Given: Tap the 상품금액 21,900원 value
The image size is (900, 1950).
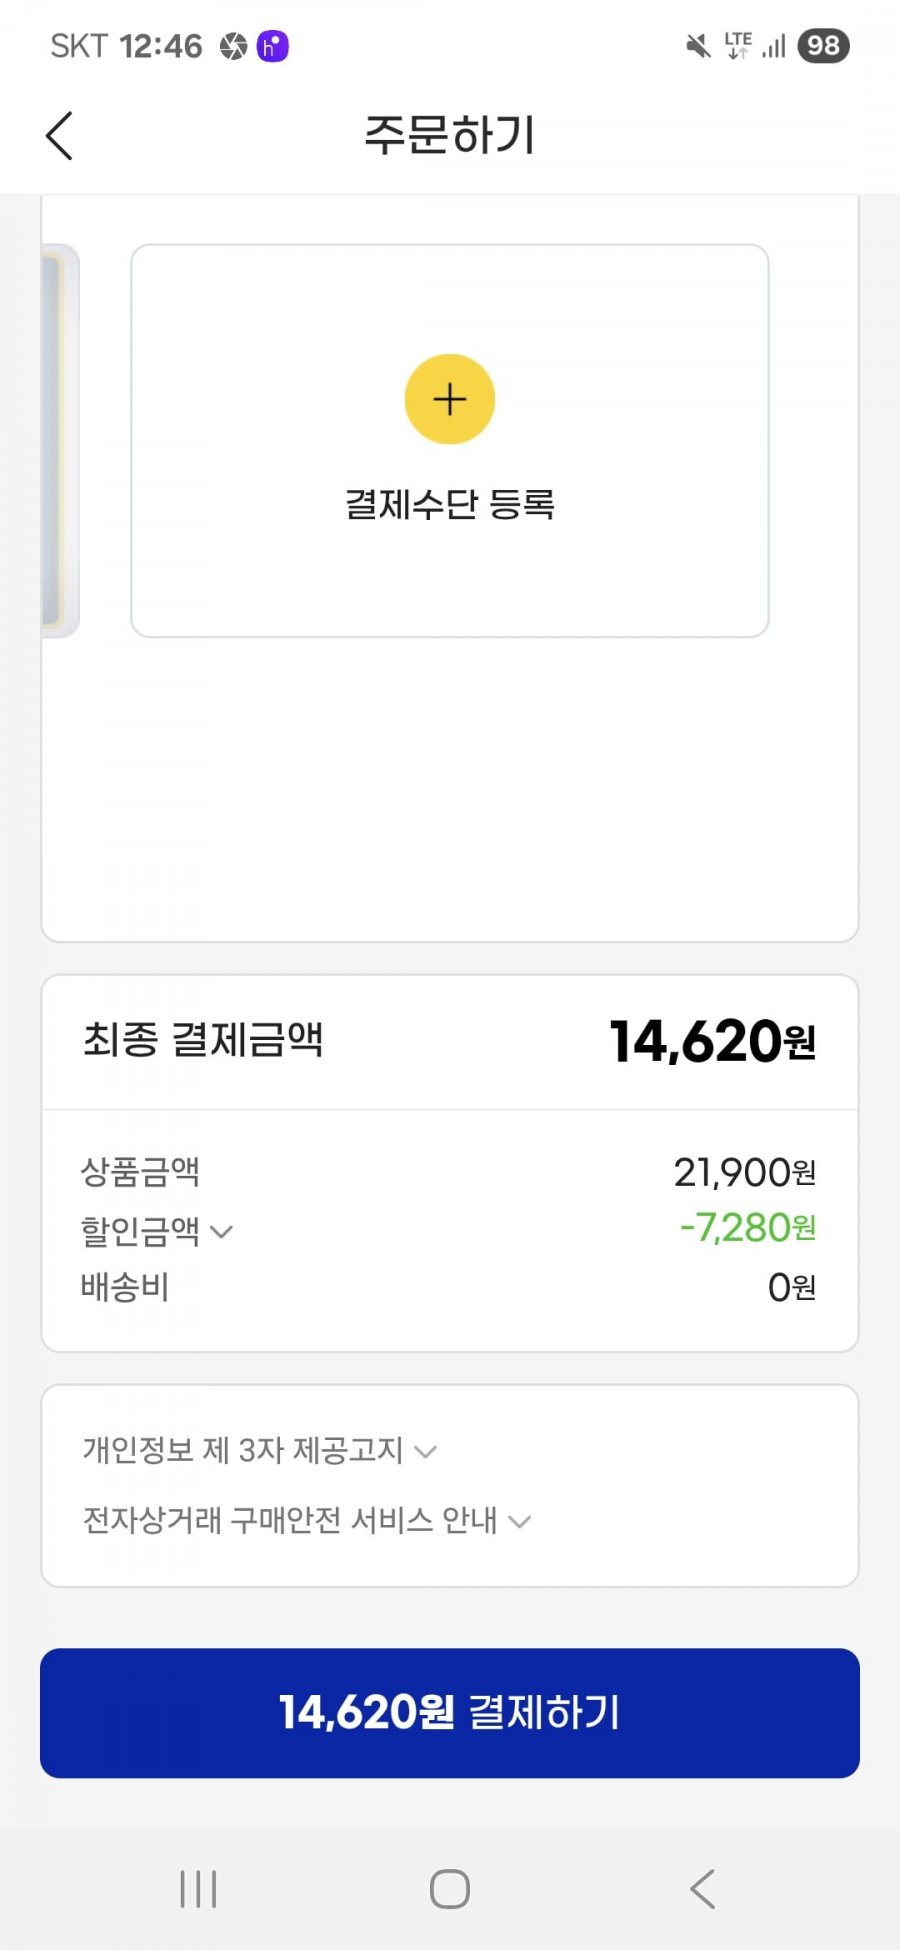Looking at the screenshot, I should 745,1172.
